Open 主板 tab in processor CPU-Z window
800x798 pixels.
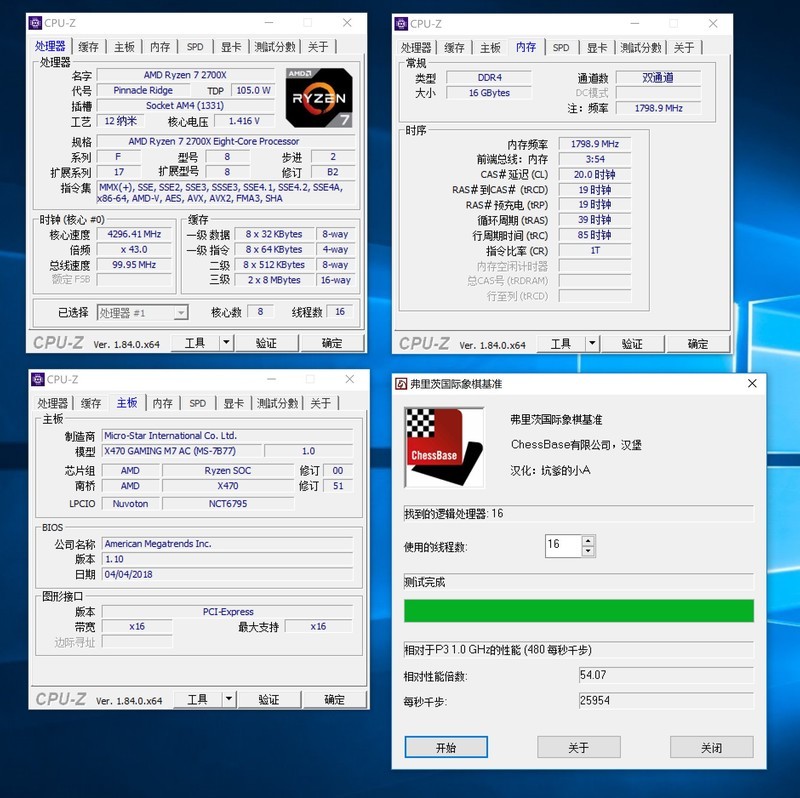[x=124, y=47]
